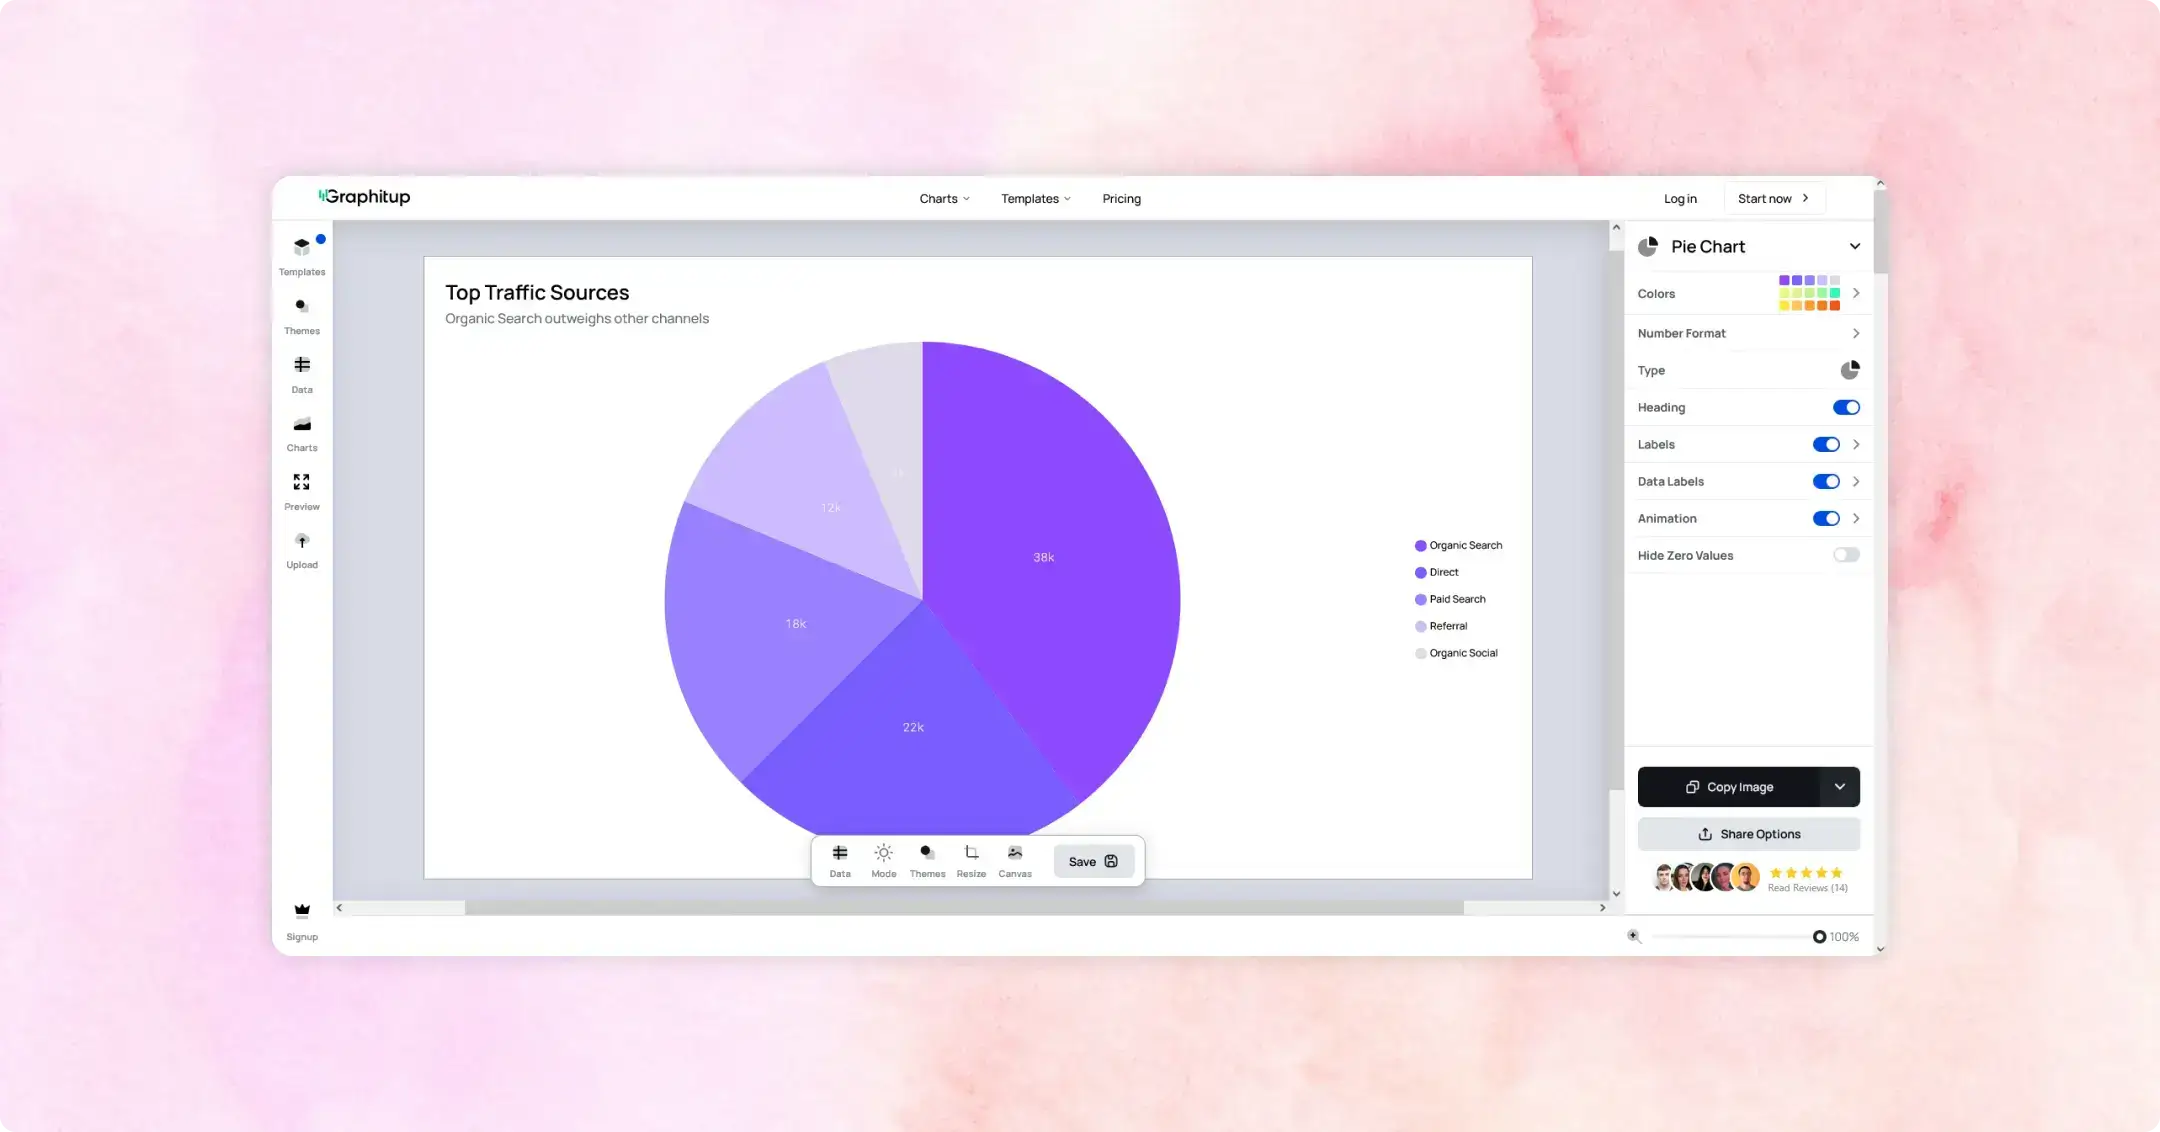This screenshot has width=2160, height=1132.
Task: Enable the Hide Zero Values switch
Action: (x=1845, y=555)
